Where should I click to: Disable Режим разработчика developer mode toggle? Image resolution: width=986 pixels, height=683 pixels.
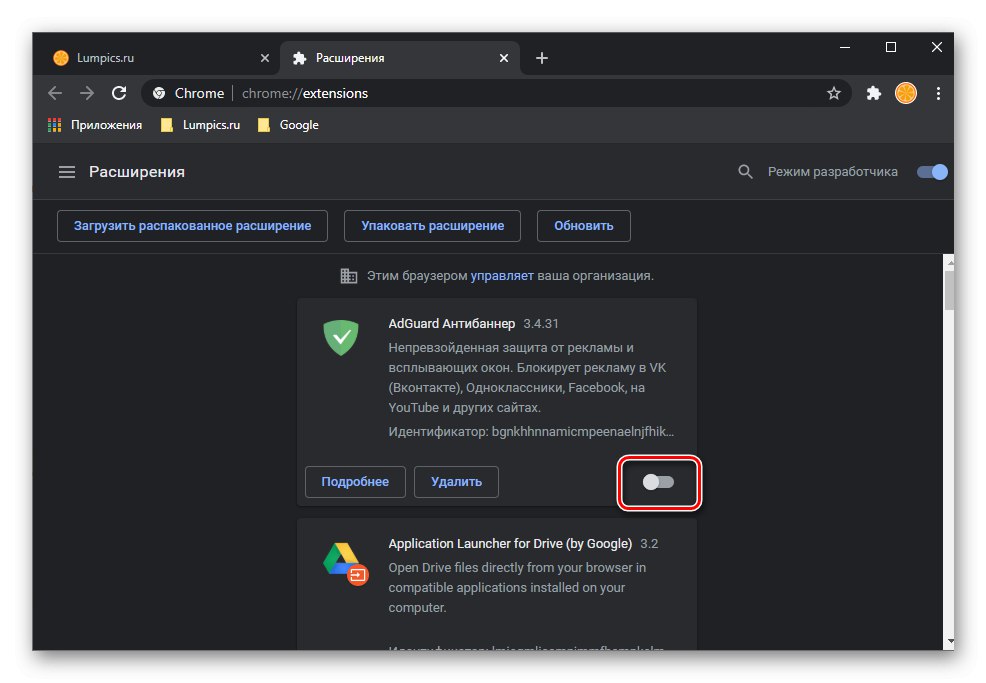point(932,172)
